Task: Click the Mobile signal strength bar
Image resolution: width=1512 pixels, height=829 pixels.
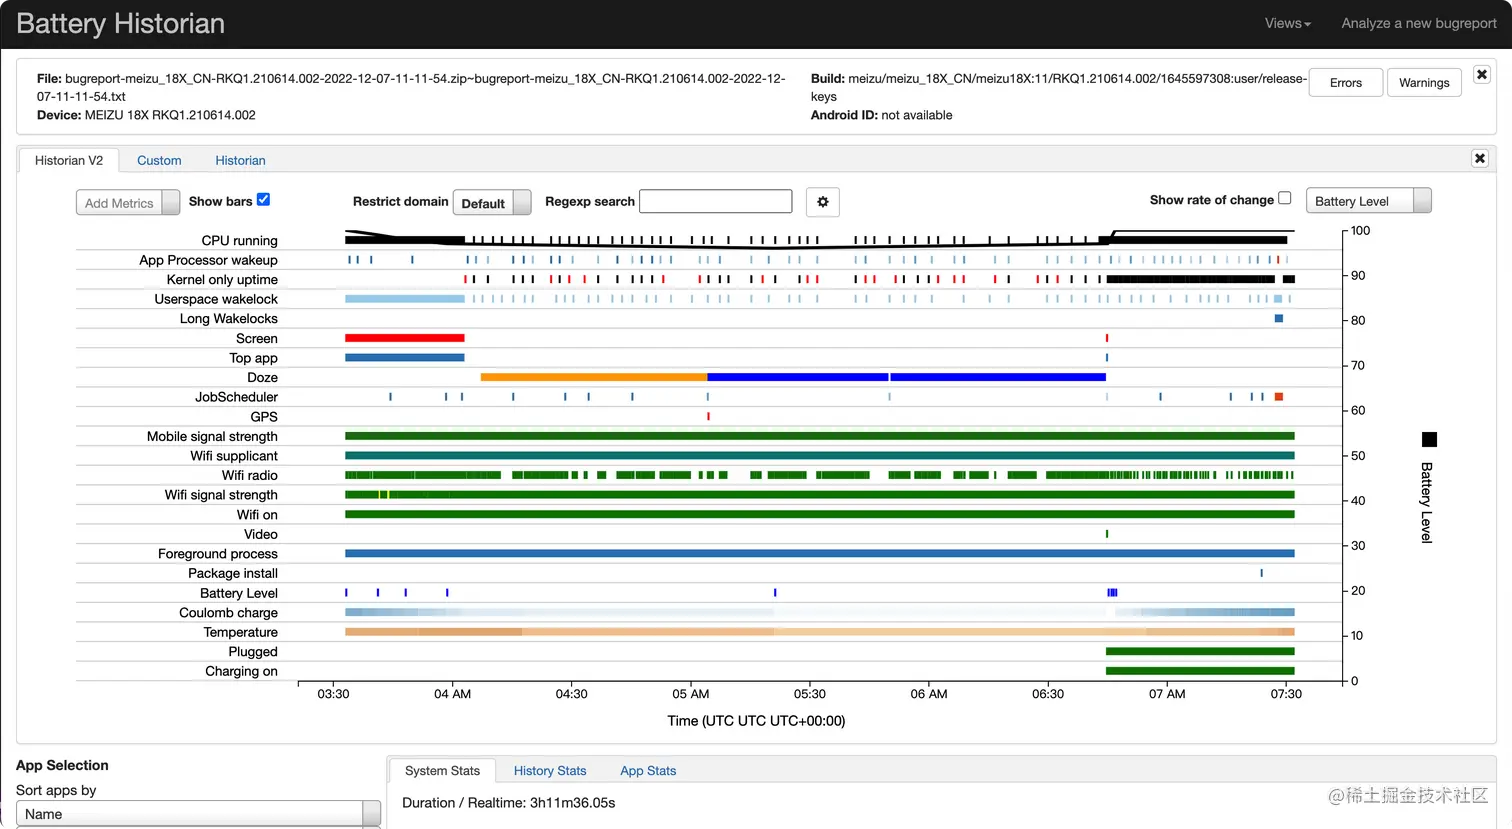Action: click(x=820, y=436)
